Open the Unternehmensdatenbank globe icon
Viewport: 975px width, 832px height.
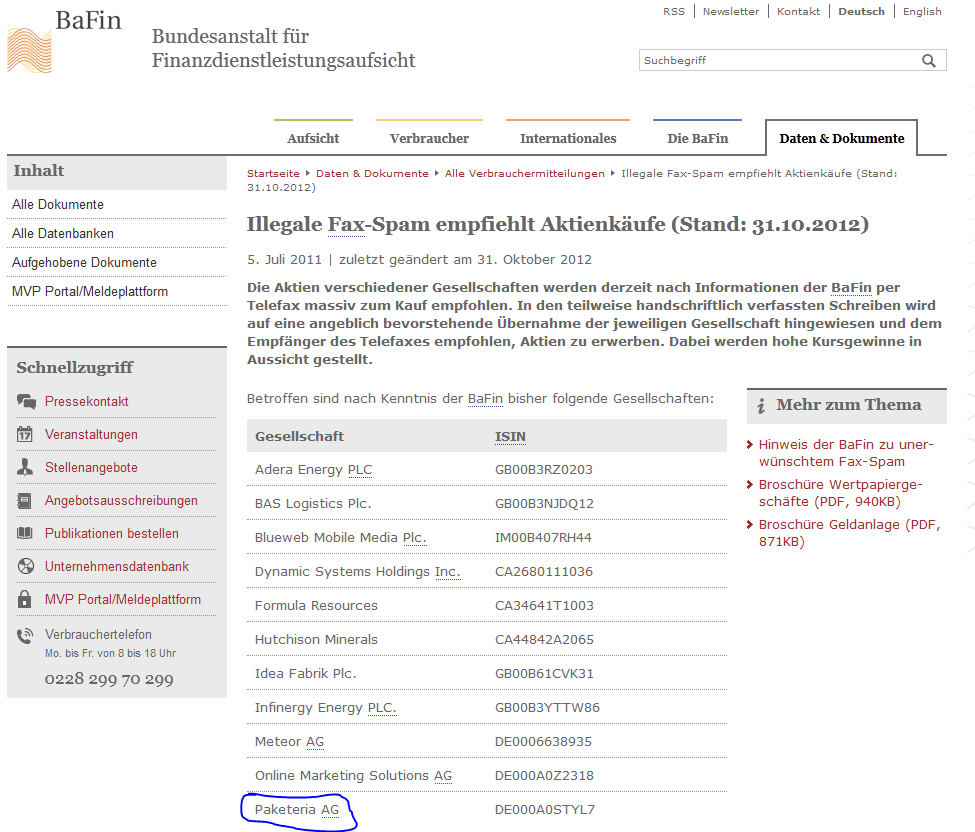[x=23, y=568]
